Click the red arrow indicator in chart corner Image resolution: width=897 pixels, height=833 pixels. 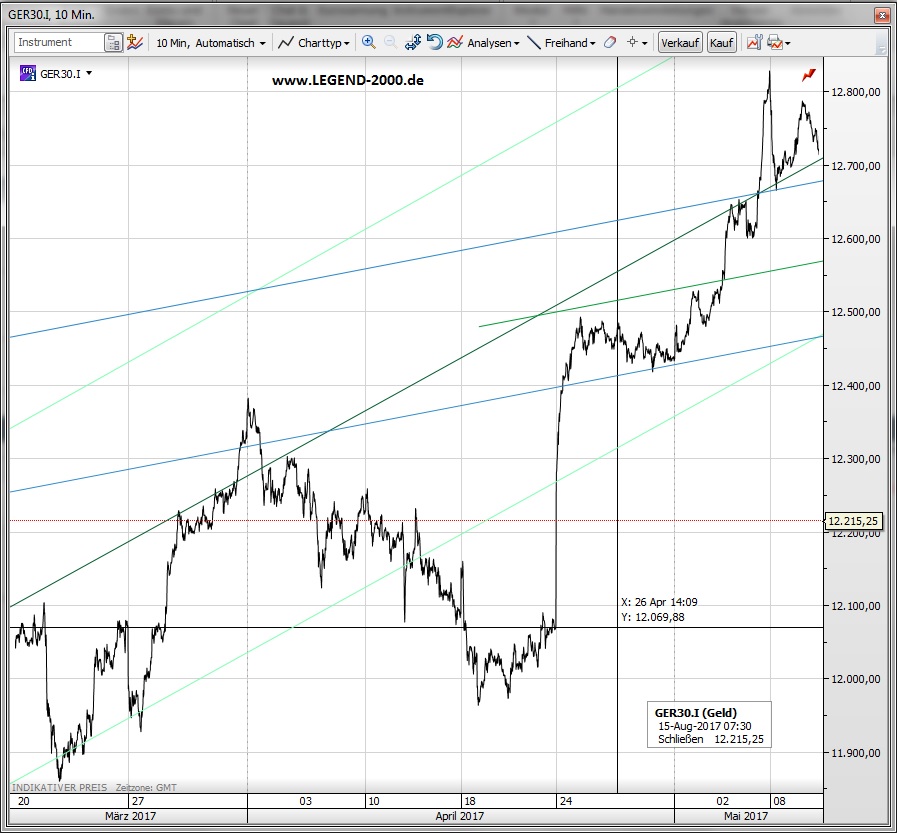[x=808, y=75]
